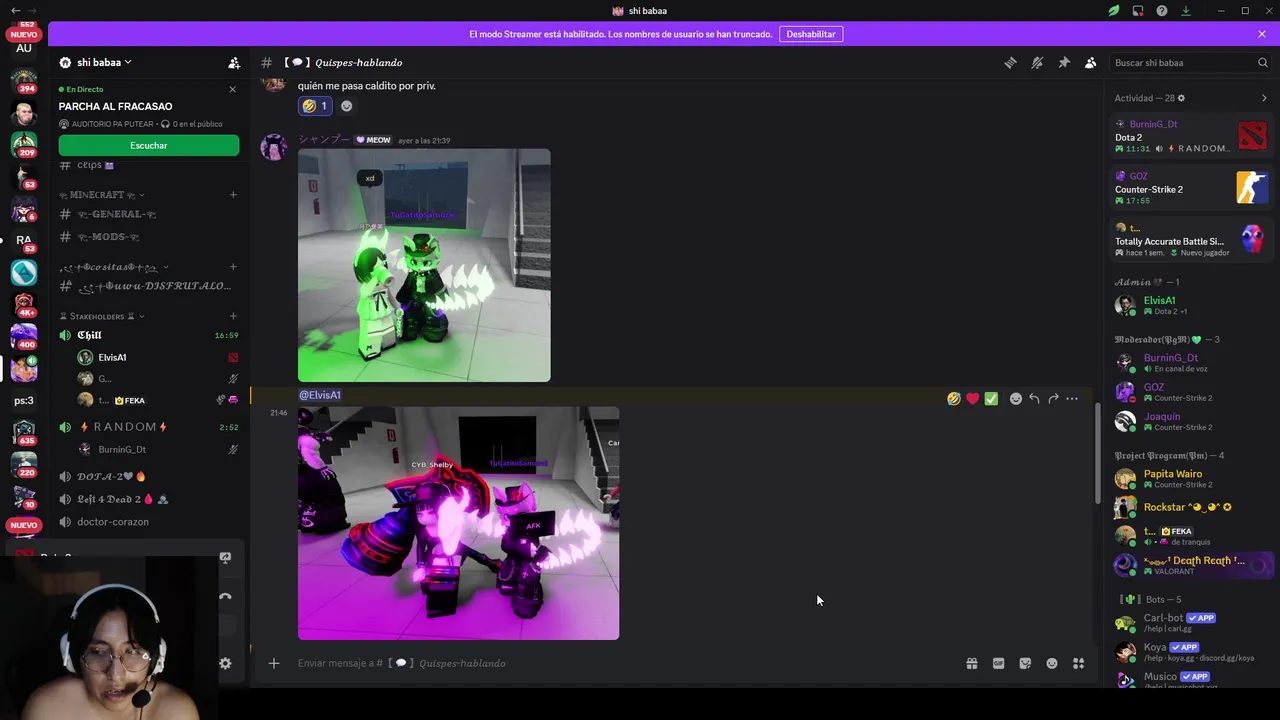Add laughing emoji quick reaction on message

954,398
